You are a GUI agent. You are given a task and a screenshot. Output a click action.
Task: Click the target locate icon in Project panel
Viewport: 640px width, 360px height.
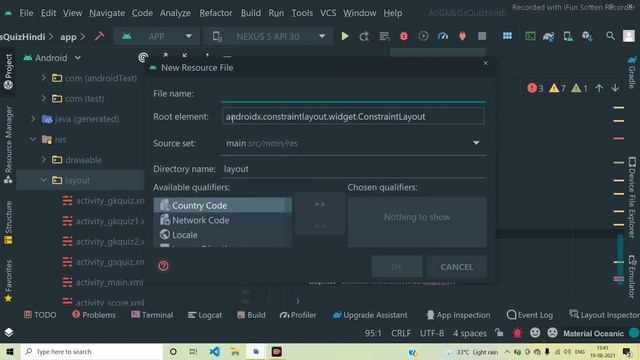(x=143, y=58)
